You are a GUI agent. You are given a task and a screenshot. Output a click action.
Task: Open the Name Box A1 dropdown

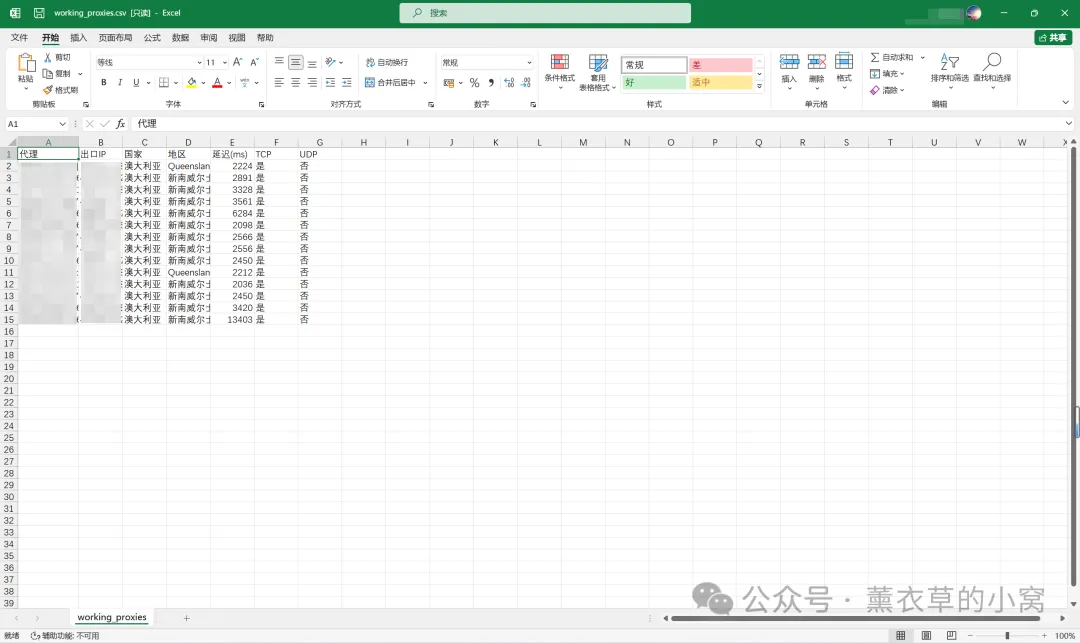coord(63,124)
